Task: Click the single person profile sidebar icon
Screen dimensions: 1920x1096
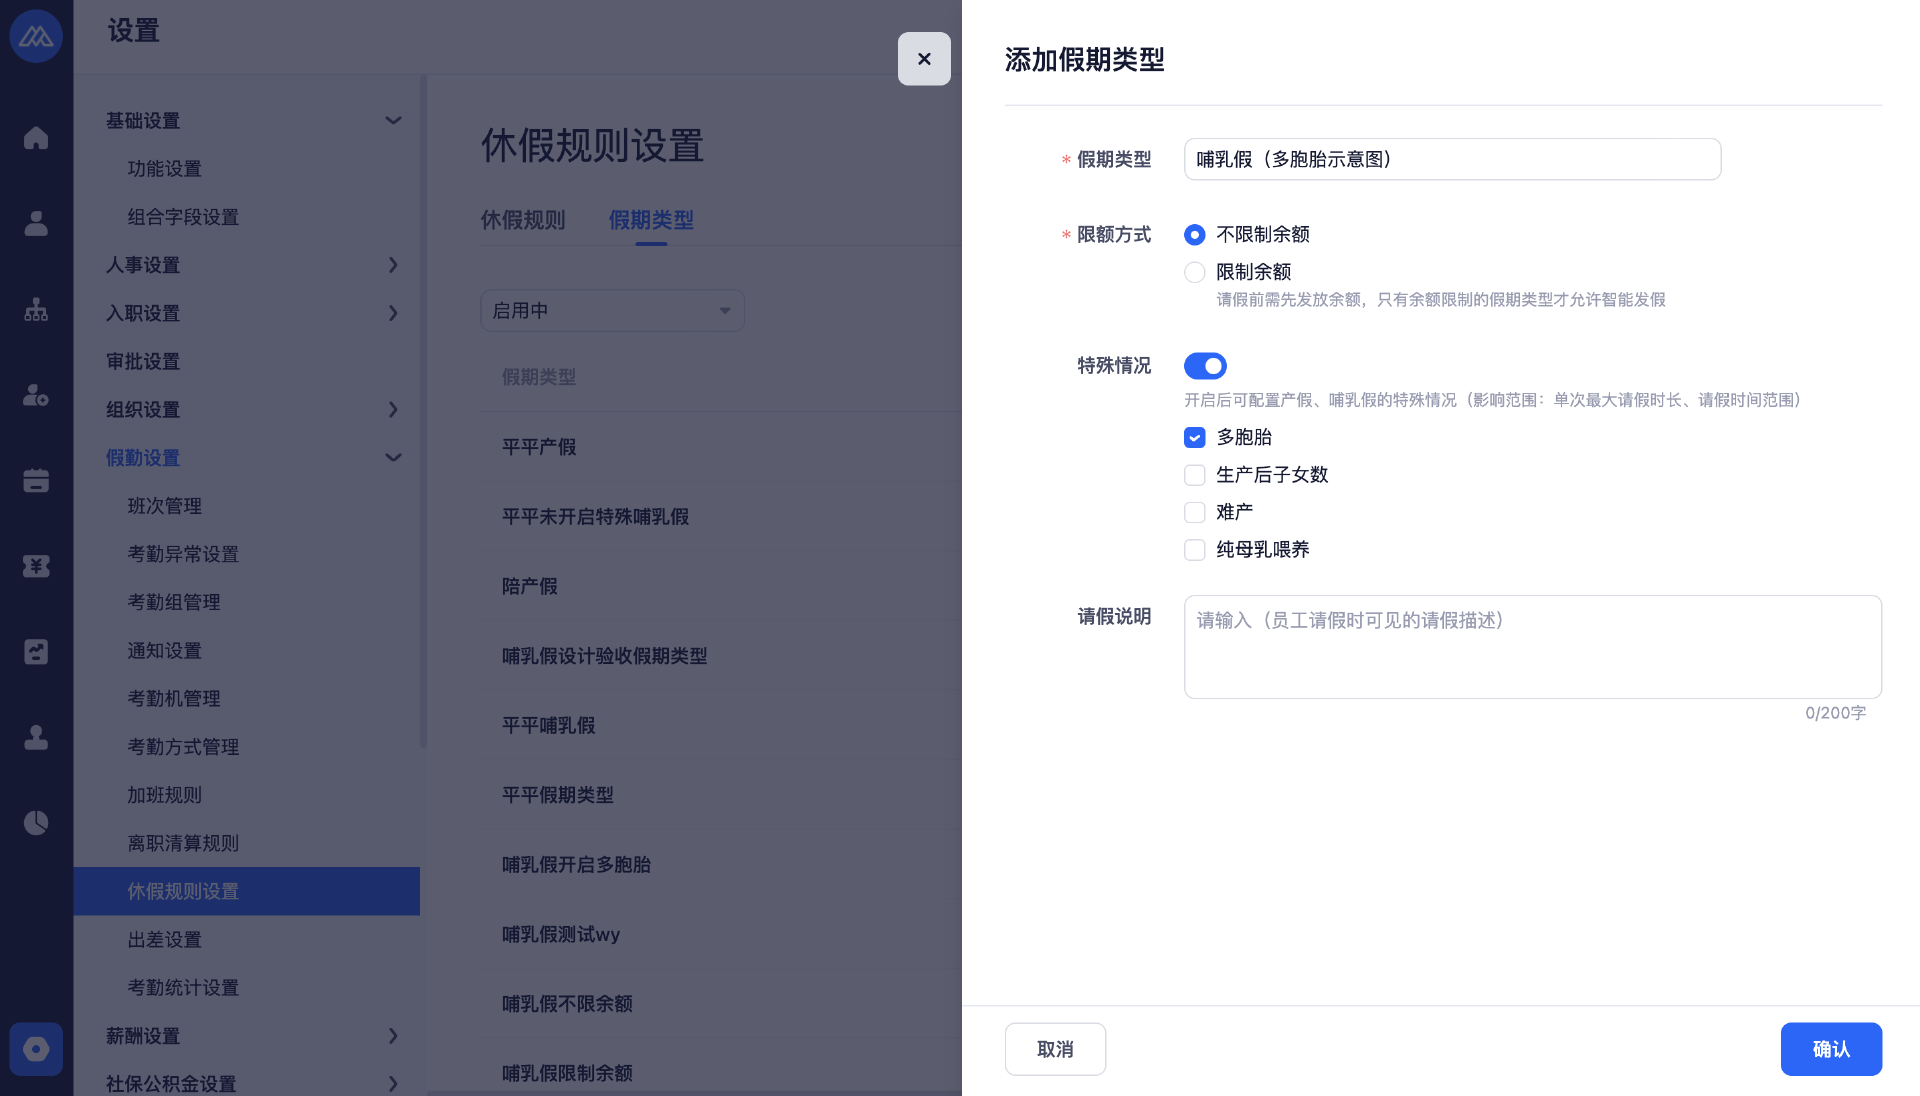Action: point(36,224)
